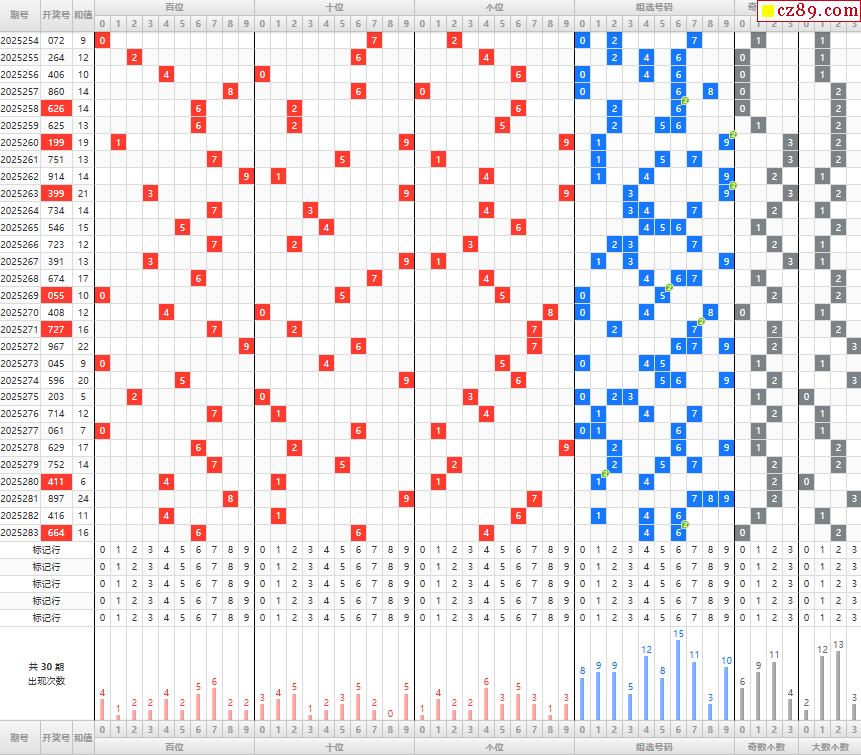Click the top 组选号码 section header
Image resolution: width=861 pixels, height=755 pixels.
coord(654,7)
